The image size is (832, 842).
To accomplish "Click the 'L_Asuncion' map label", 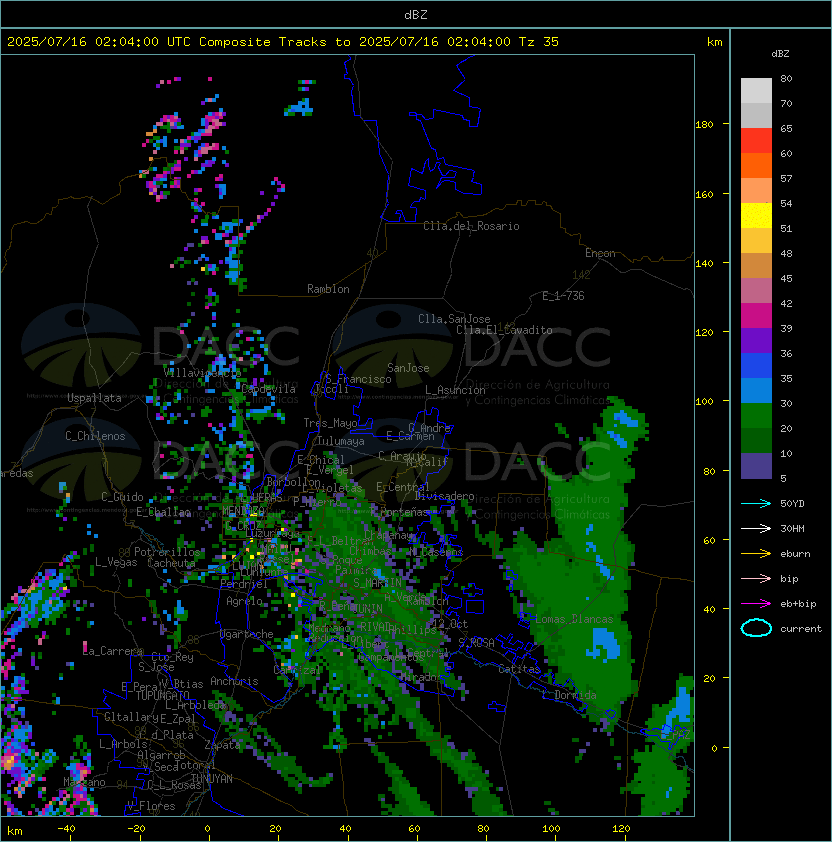I will tap(455, 390).
